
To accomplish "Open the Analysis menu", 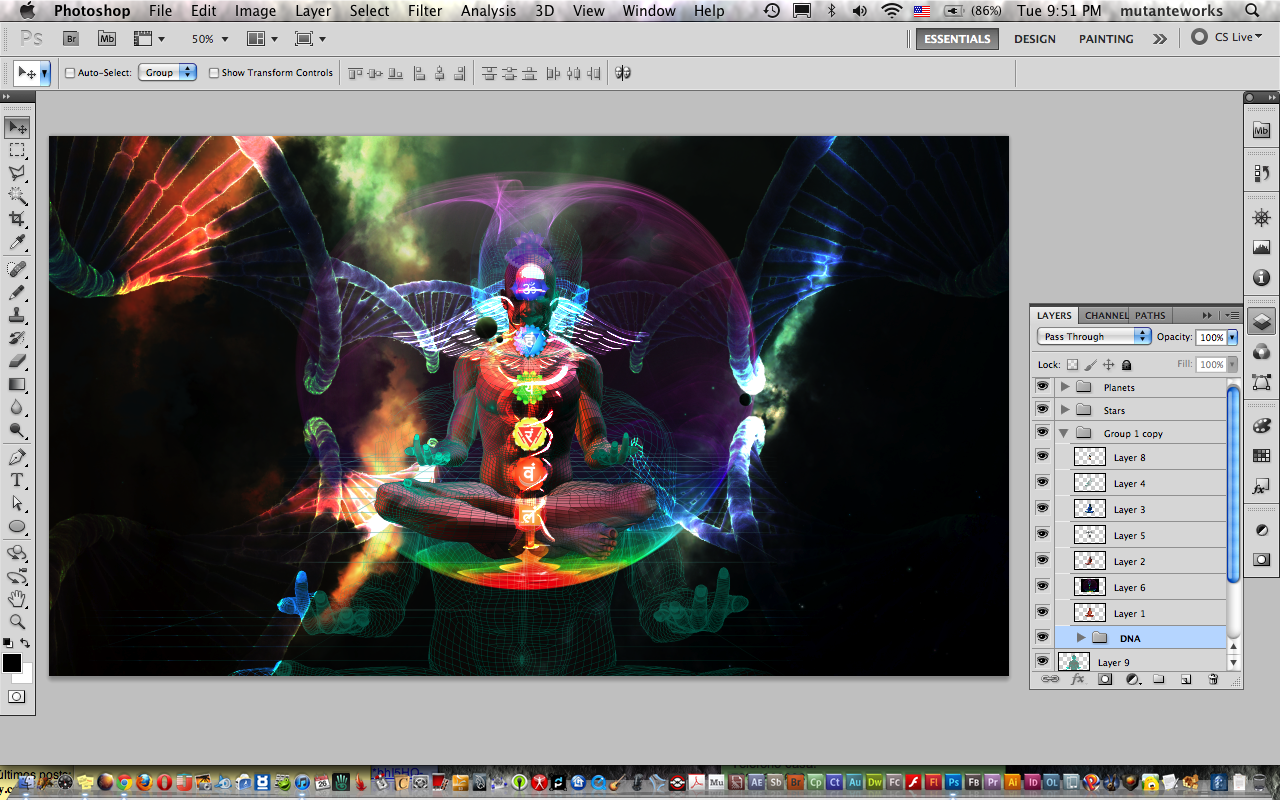I will tap(489, 11).
